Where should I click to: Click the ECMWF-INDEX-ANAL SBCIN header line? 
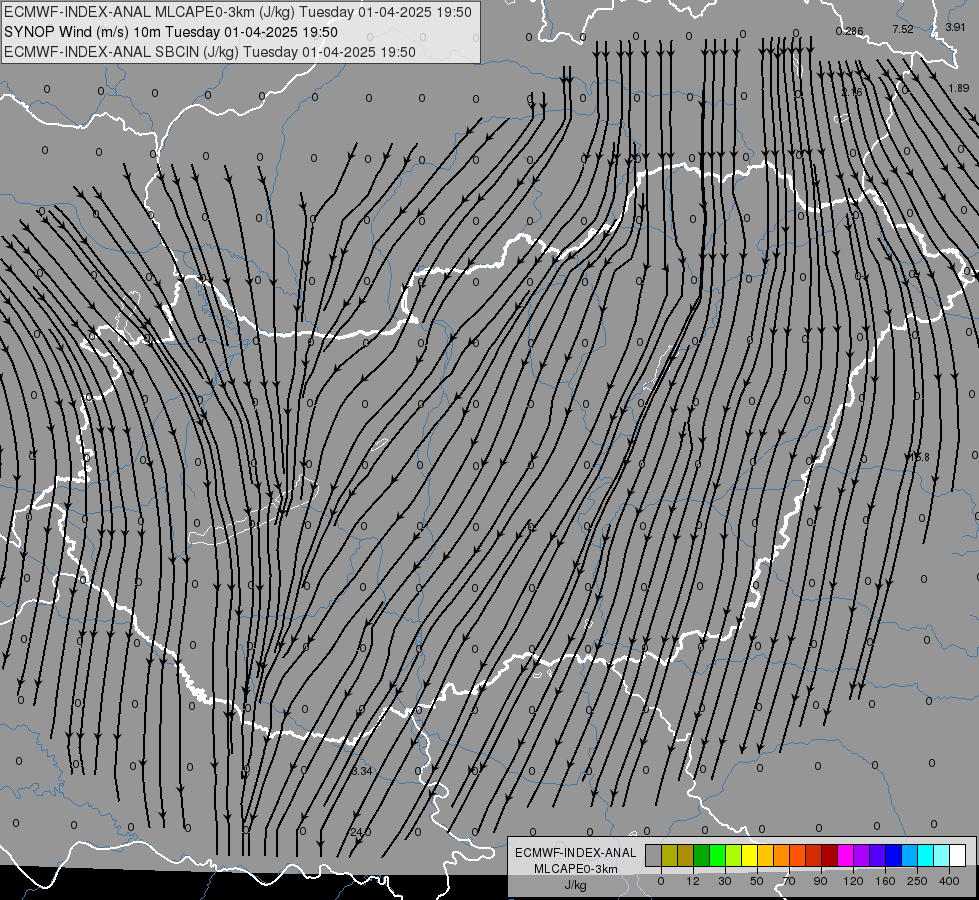tap(210, 52)
